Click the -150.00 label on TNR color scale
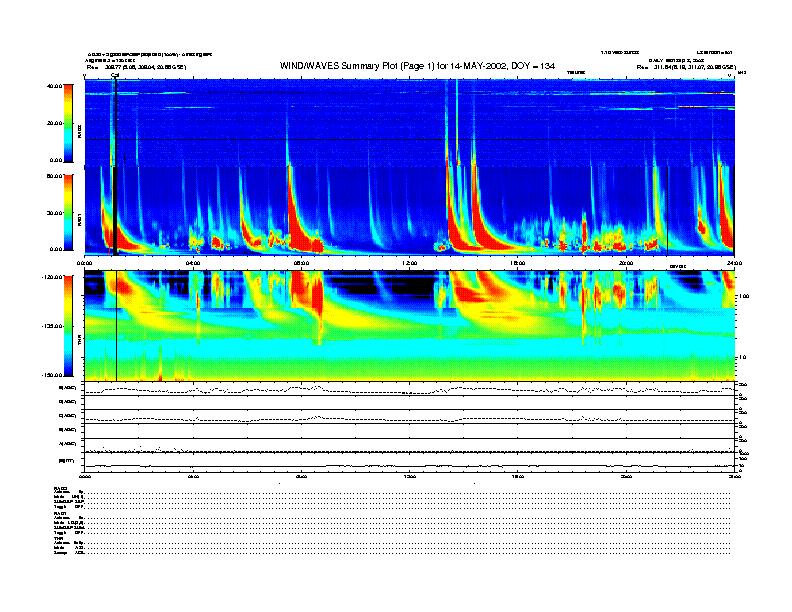Viewport: 792px width, 612px height. 52,375
